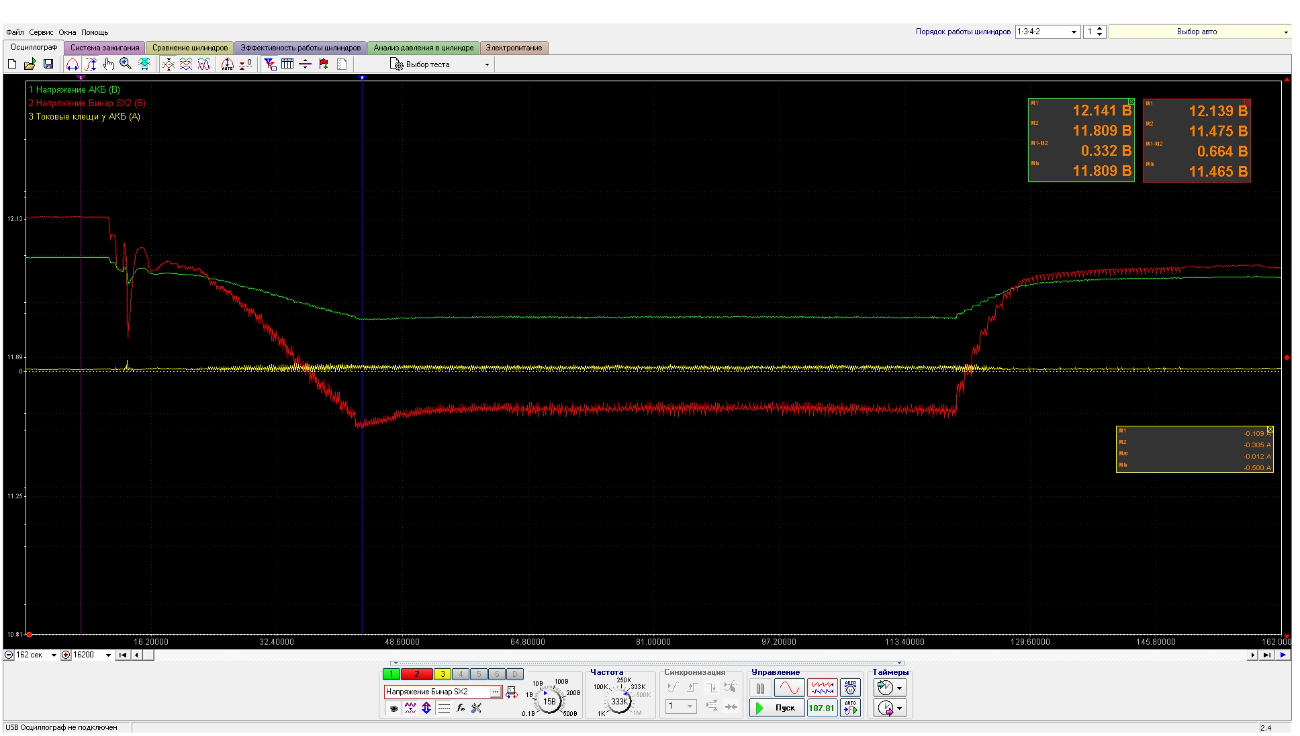Expand the cylinder firing order dropdown 1-3-4-2
The image size is (1300, 736).
pos(1047,32)
